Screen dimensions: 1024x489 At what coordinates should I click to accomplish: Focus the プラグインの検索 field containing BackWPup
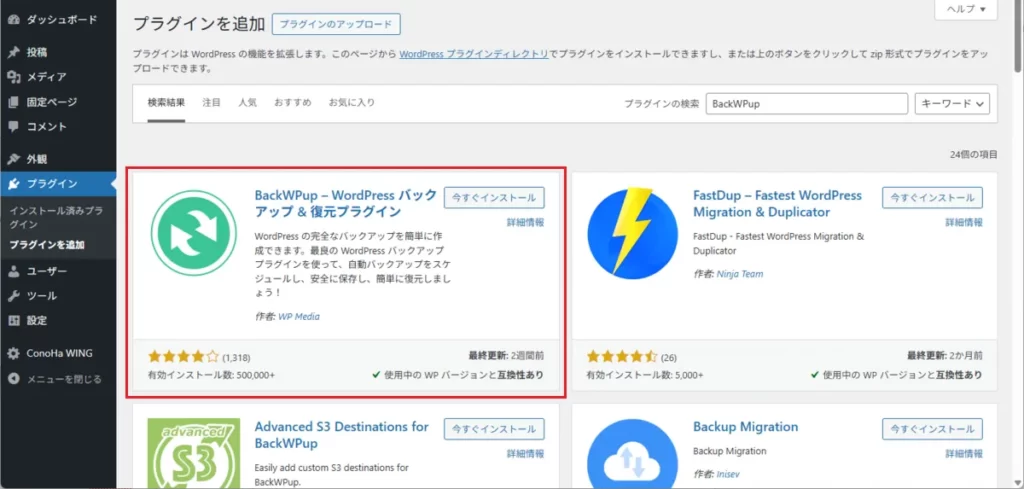[x=807, y=104]
